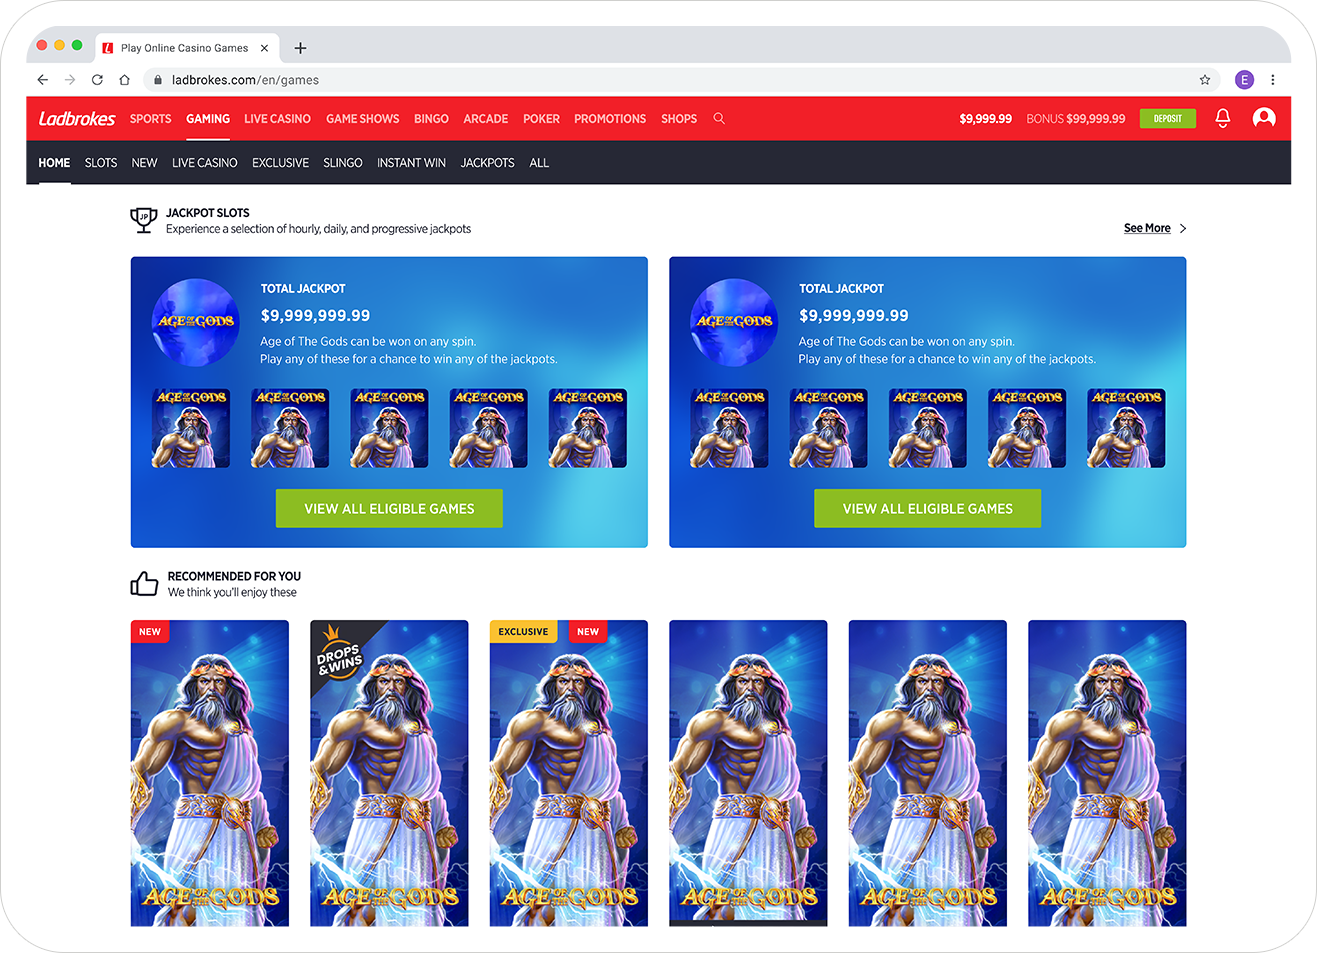Close the Play Online Casino Games tab

tap(264, 48)
